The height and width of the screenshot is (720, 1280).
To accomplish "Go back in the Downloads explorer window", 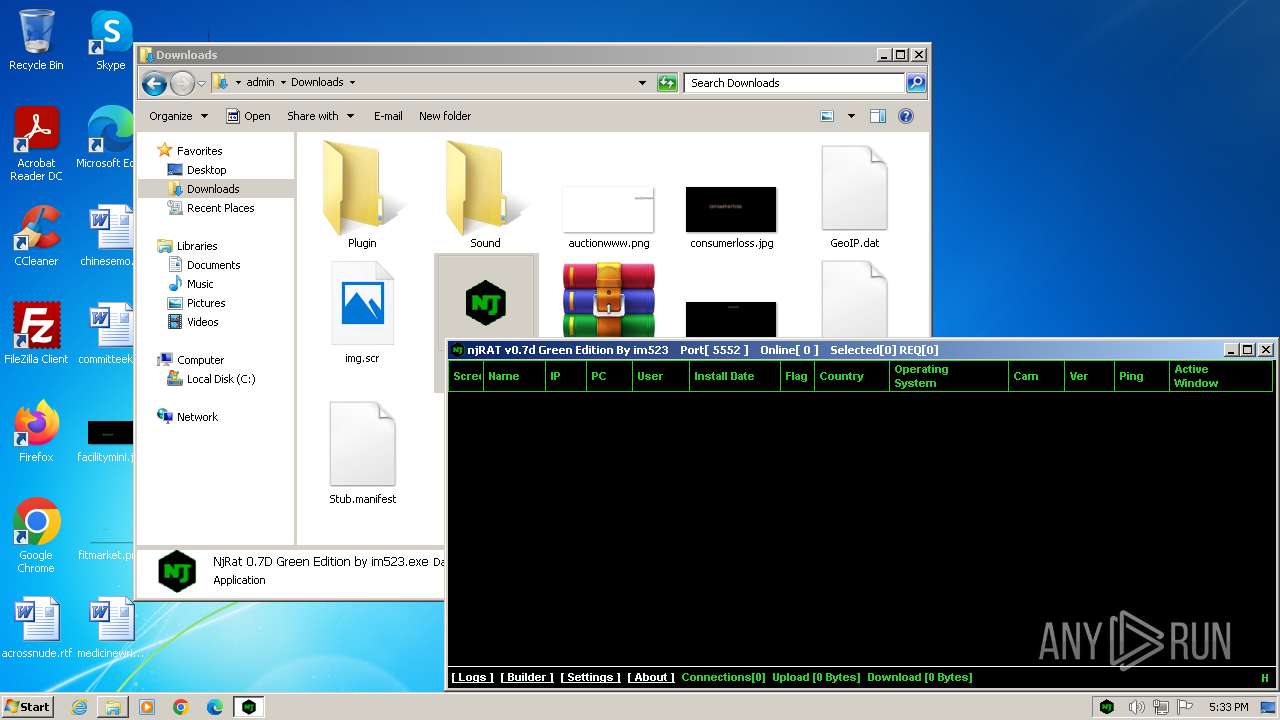I will 154,83.
